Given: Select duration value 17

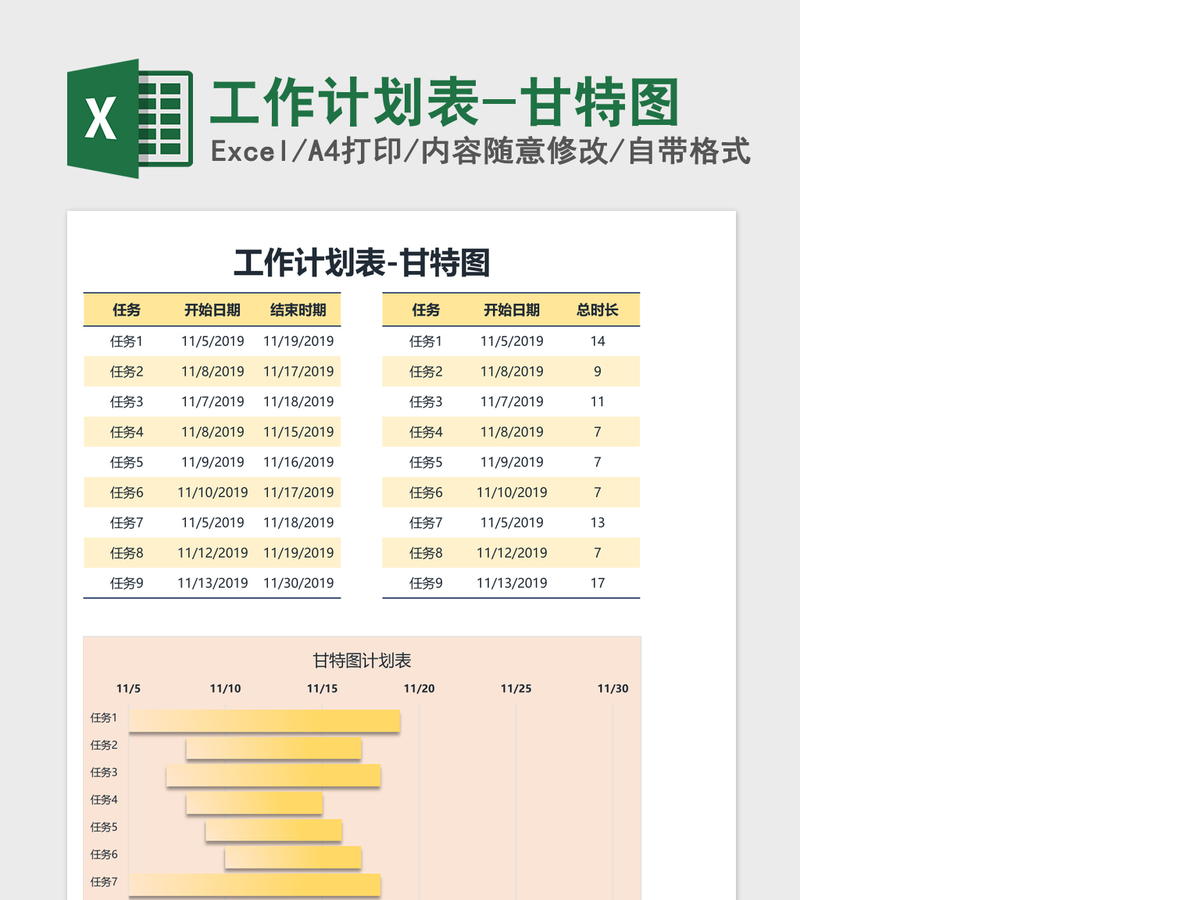Looking at the screenshot, I should (597, 583).
